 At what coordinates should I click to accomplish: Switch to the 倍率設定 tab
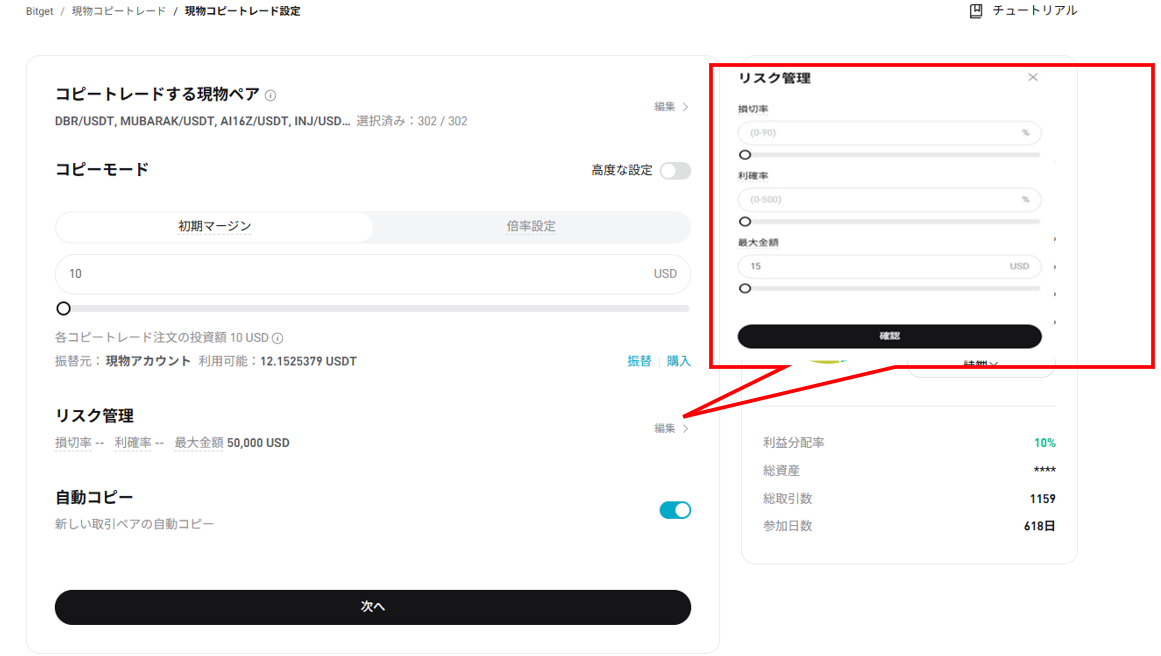[531, 227]
